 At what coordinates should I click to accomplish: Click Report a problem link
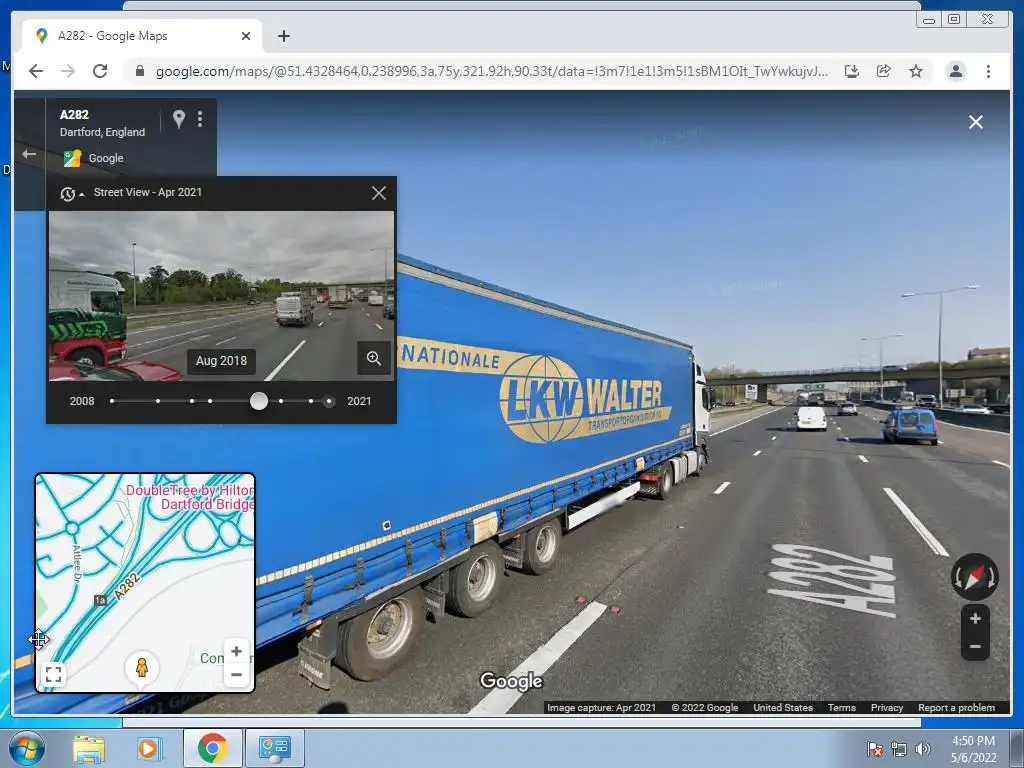[956, 707]
